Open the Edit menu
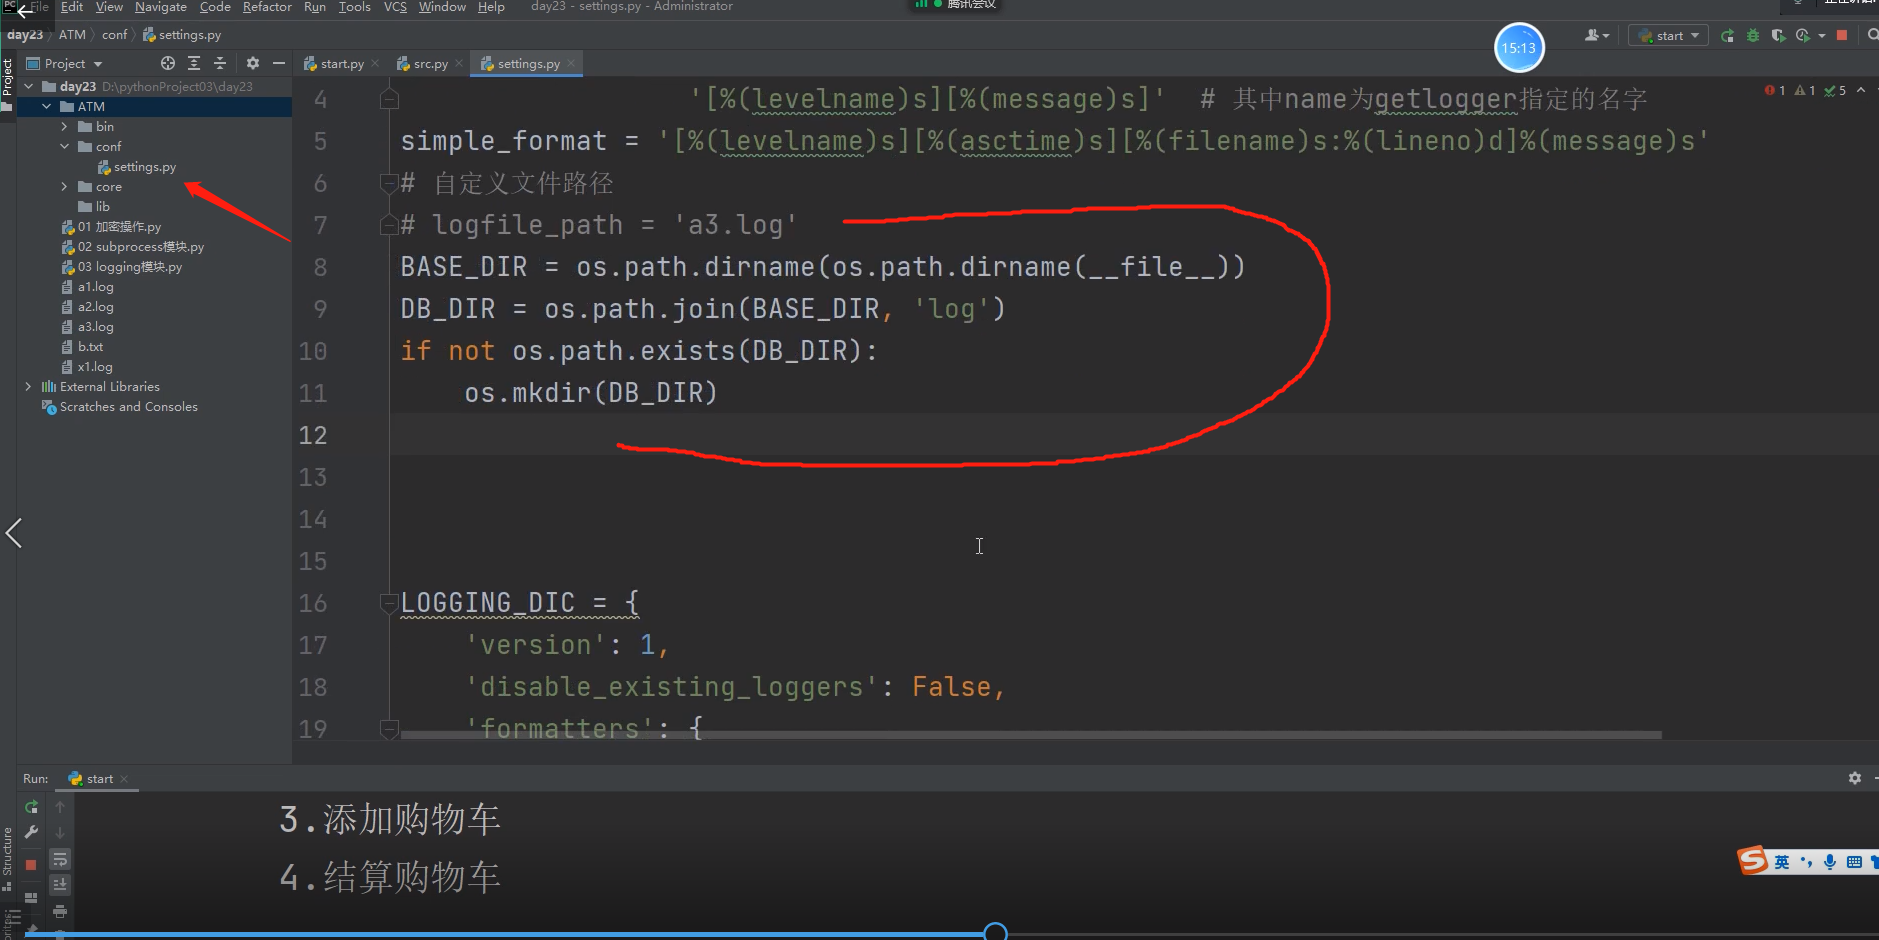Screen dimensions: 1879x940 [x=72, y=7]
